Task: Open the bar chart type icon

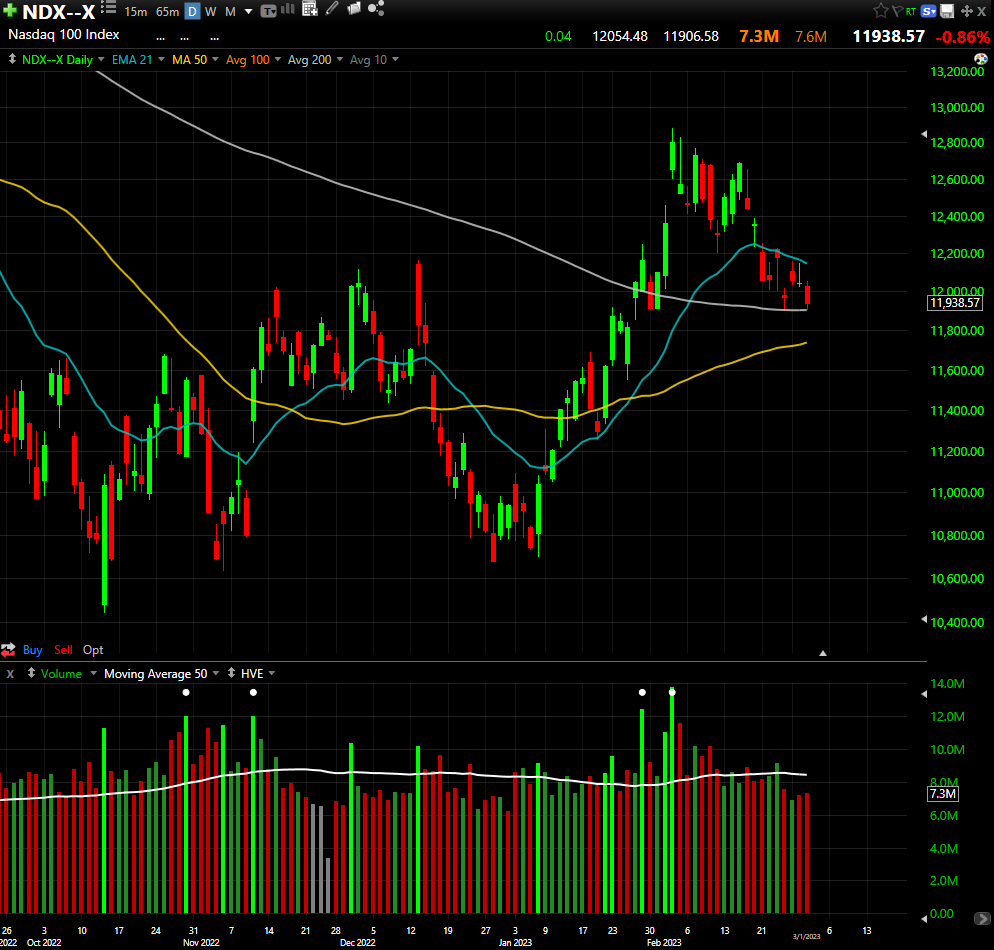Action: [x=288, y=9]
